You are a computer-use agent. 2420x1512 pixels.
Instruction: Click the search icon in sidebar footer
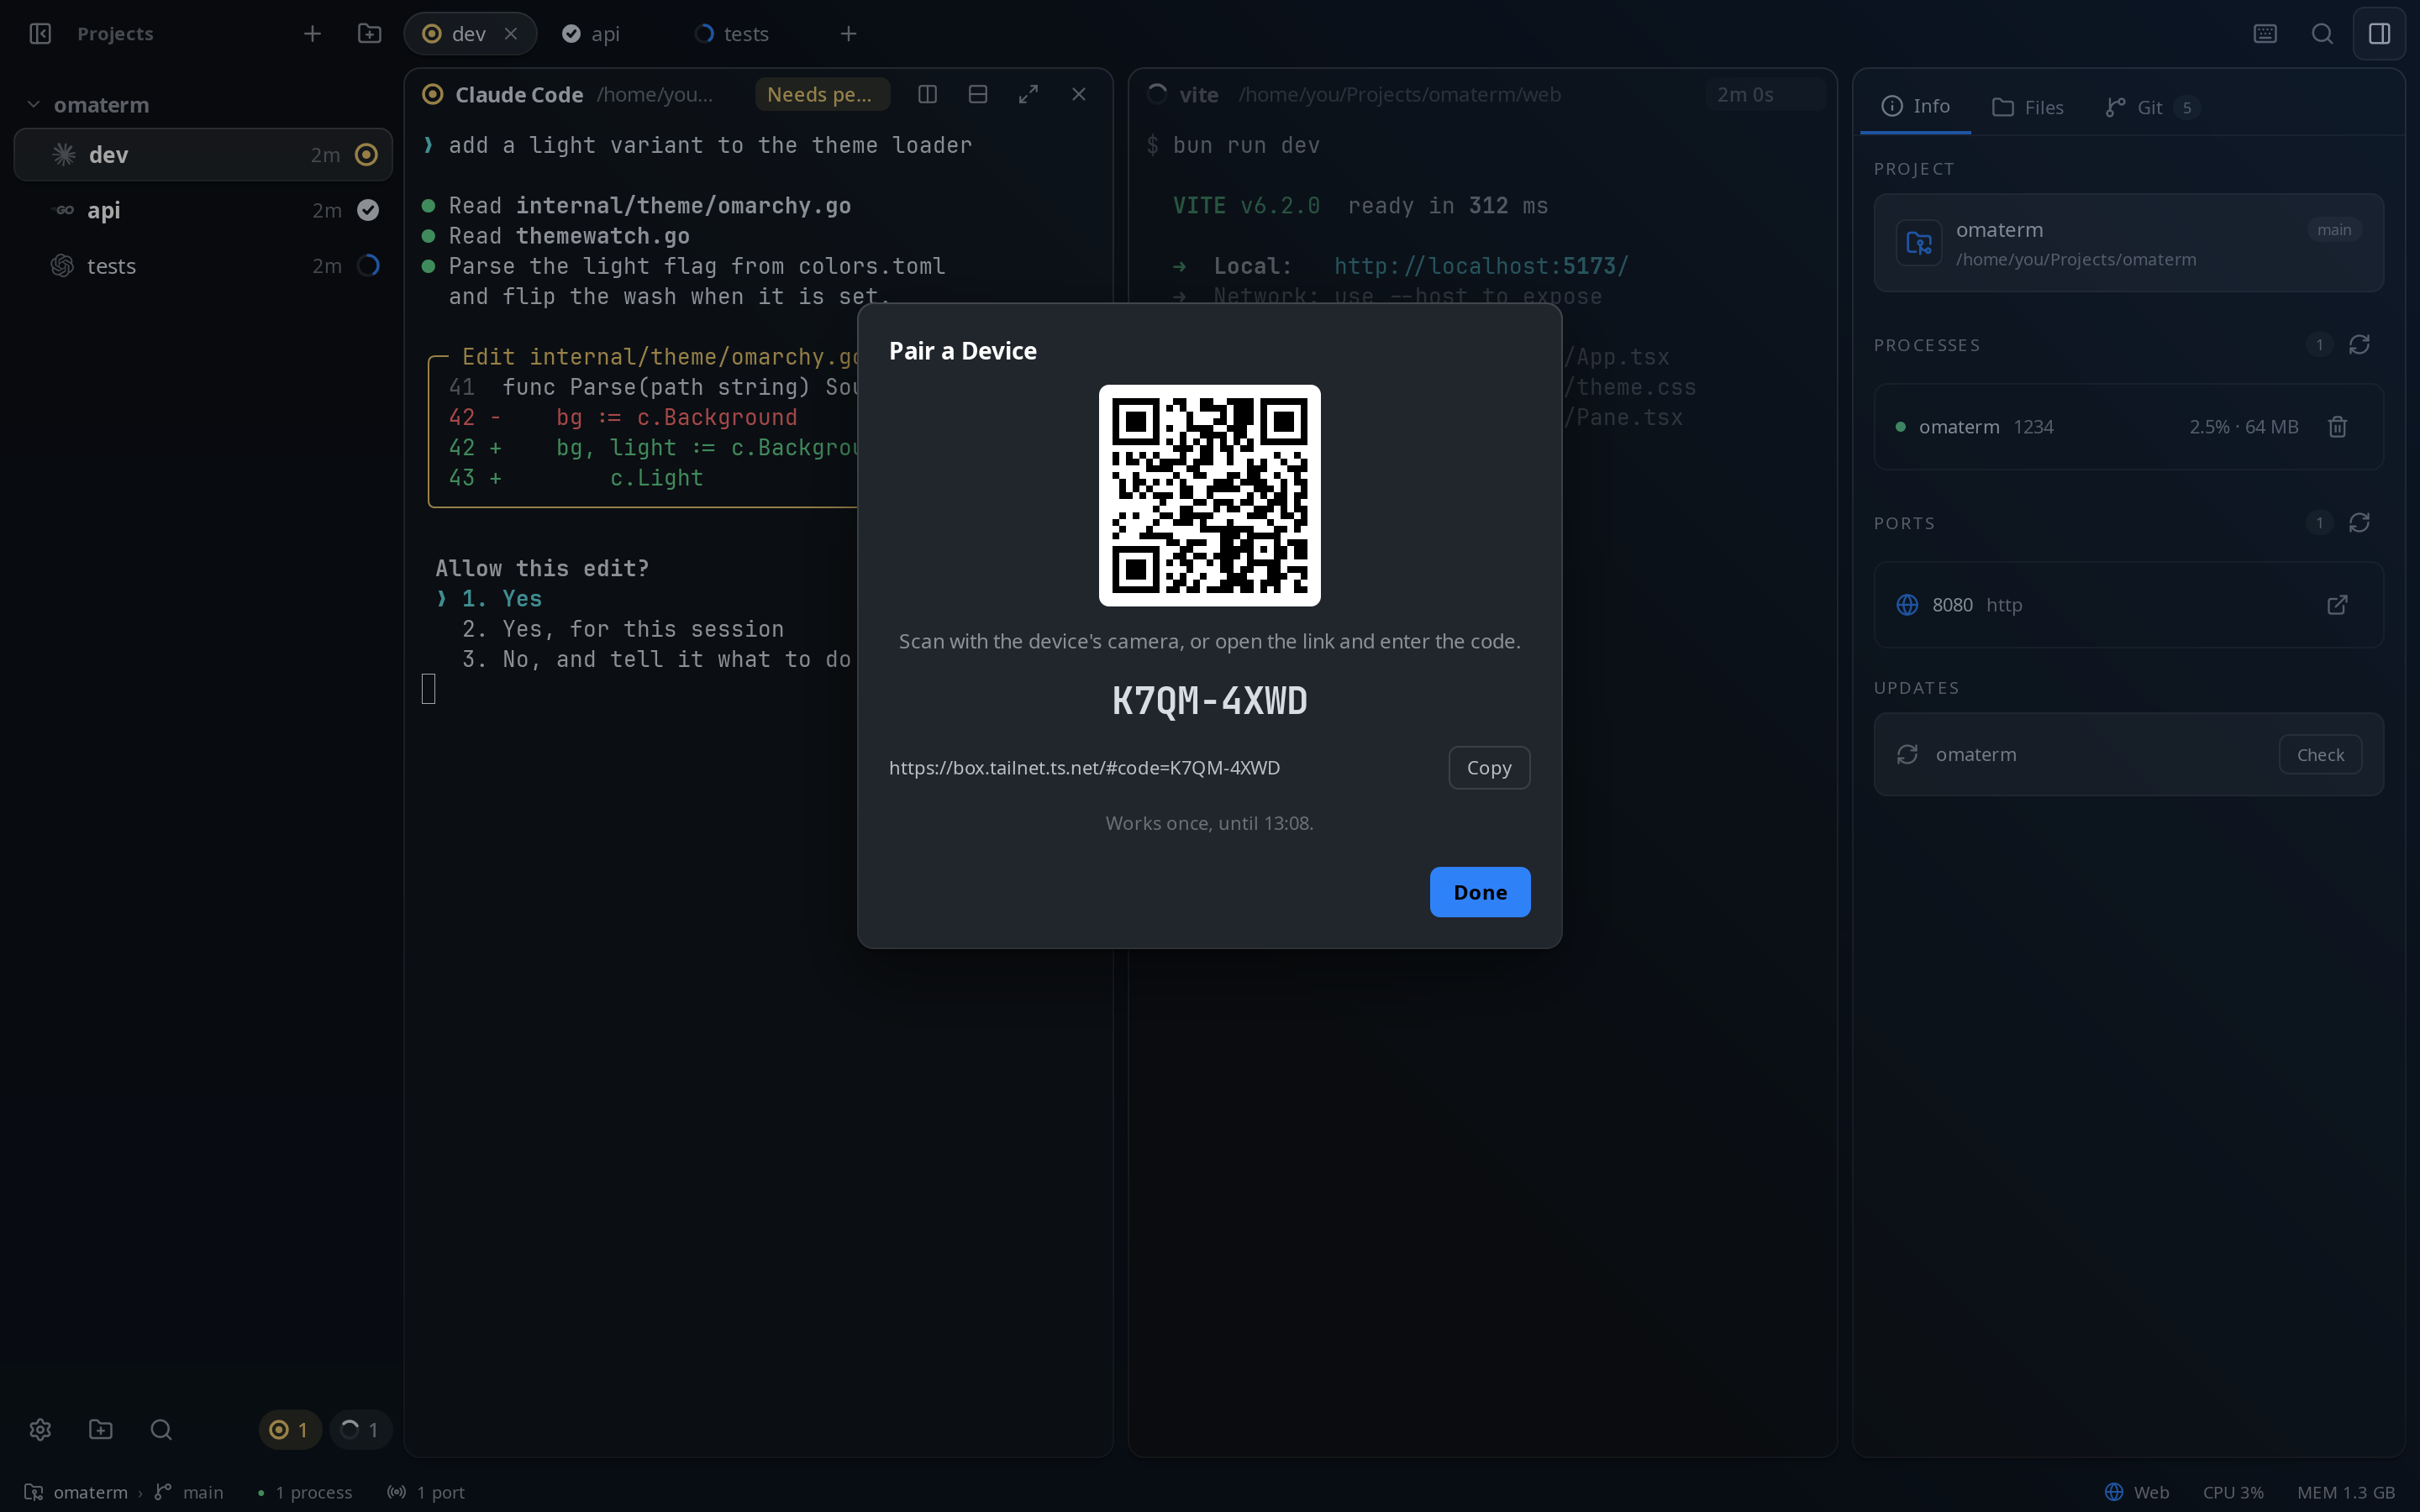click(x=160, y=1429)
